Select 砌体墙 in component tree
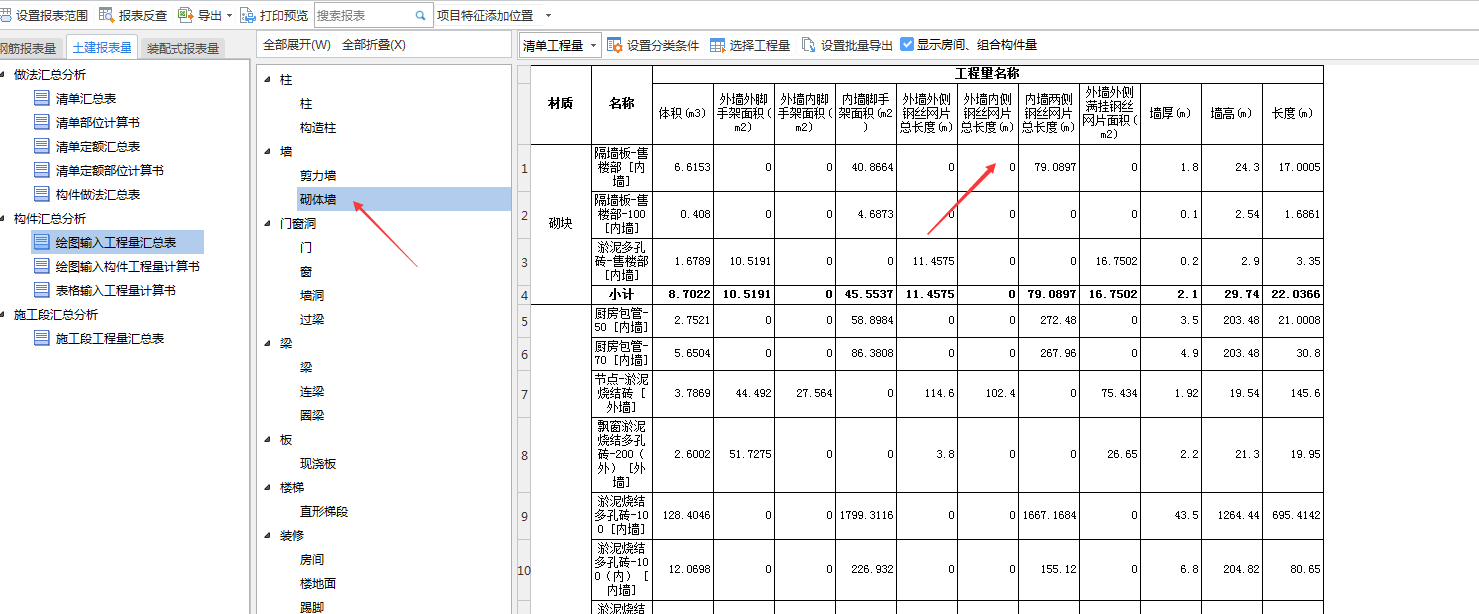Viewport: 1479px width, 614px height. pos(318,200)
